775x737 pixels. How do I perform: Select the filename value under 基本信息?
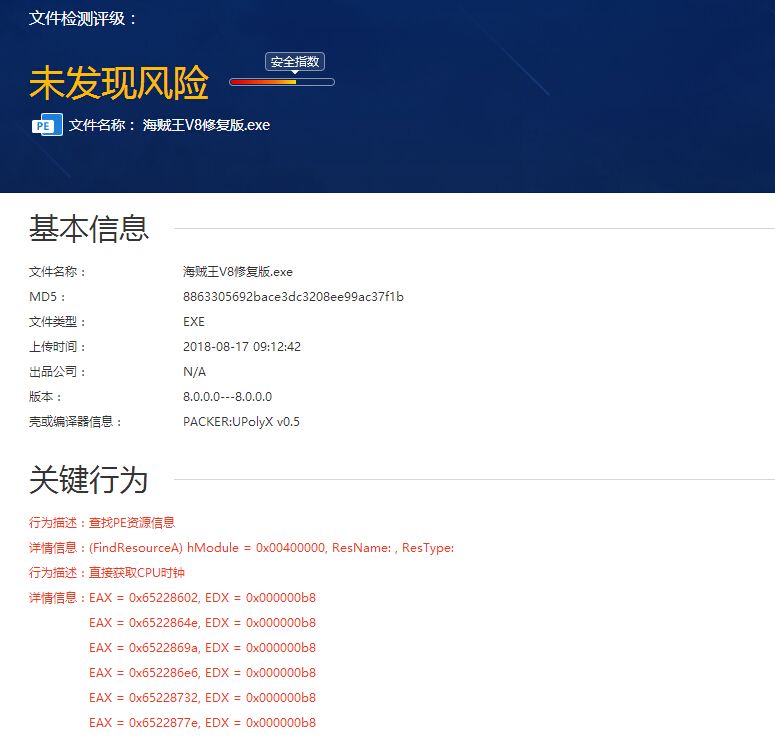tap(238, 272)
